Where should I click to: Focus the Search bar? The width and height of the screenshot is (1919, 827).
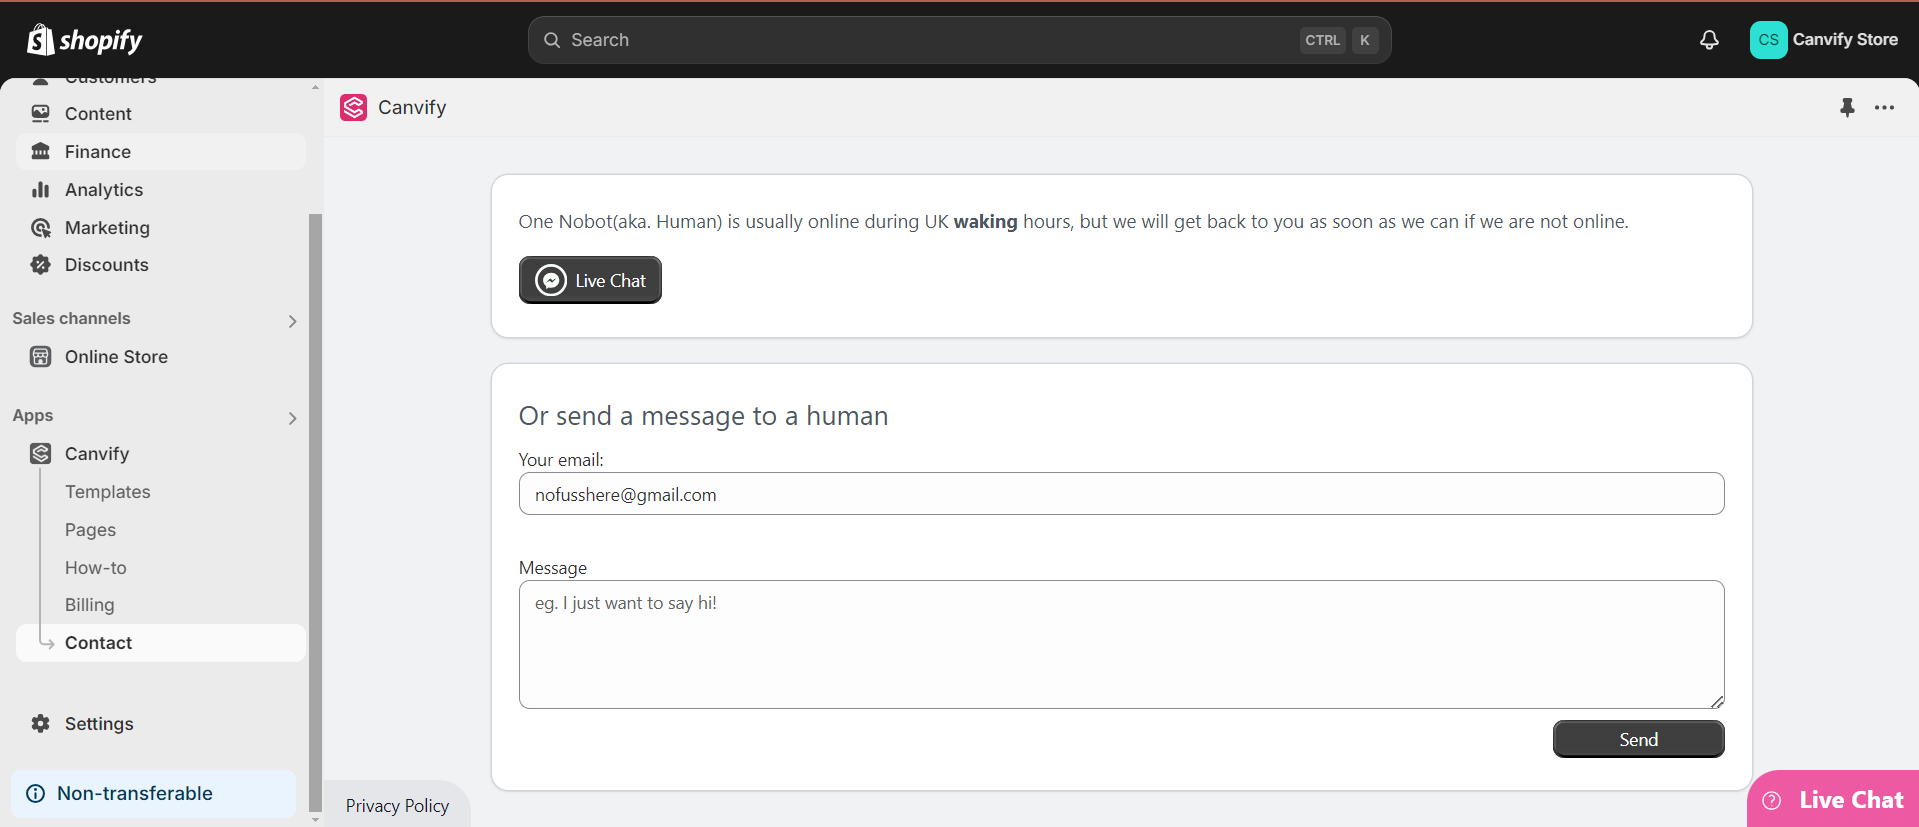point(959,40)
